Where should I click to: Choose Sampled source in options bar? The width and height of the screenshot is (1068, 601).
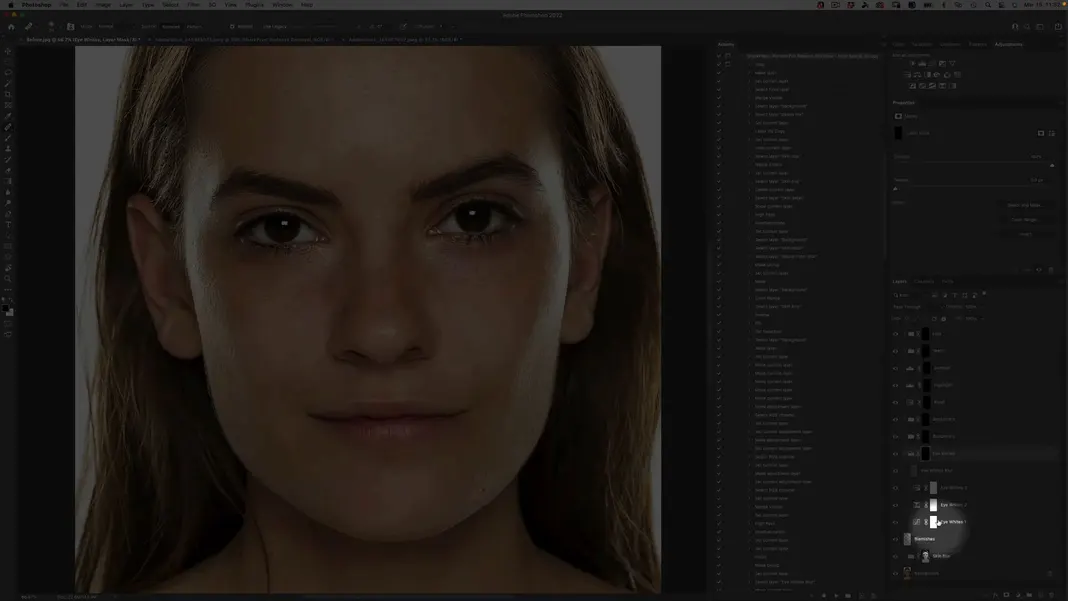[170, 27]
